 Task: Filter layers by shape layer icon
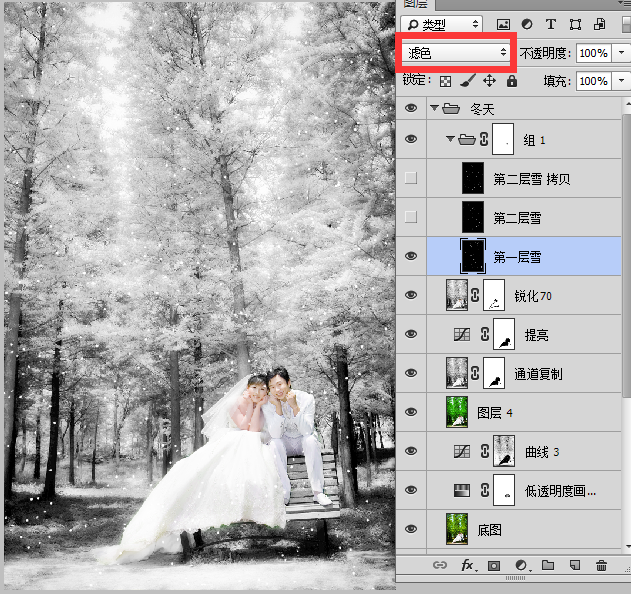tap(575, 25)
